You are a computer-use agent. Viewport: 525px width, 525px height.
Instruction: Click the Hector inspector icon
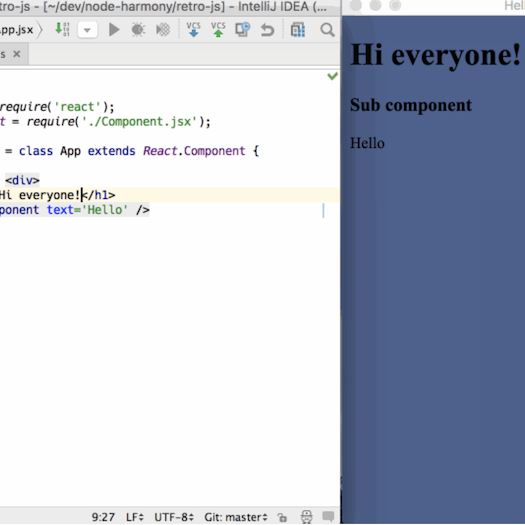(307, 517)
